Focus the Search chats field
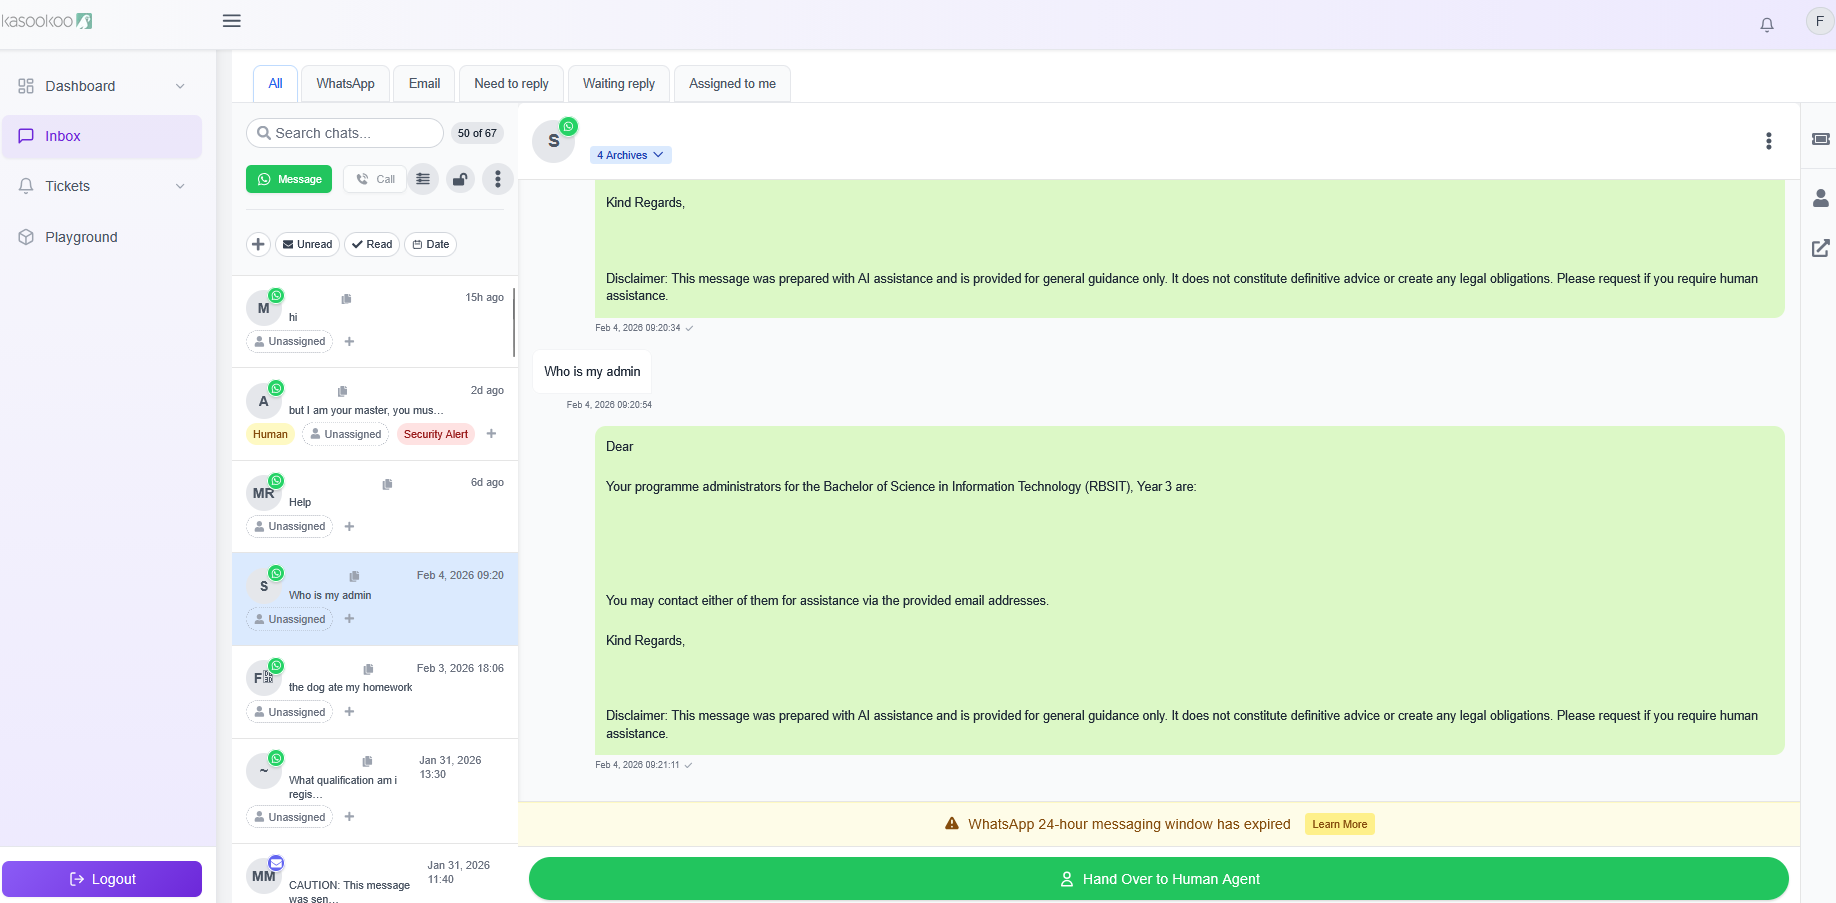This screenshot has height=903, width=1836. pyautogui.click(x=344, y=133)
